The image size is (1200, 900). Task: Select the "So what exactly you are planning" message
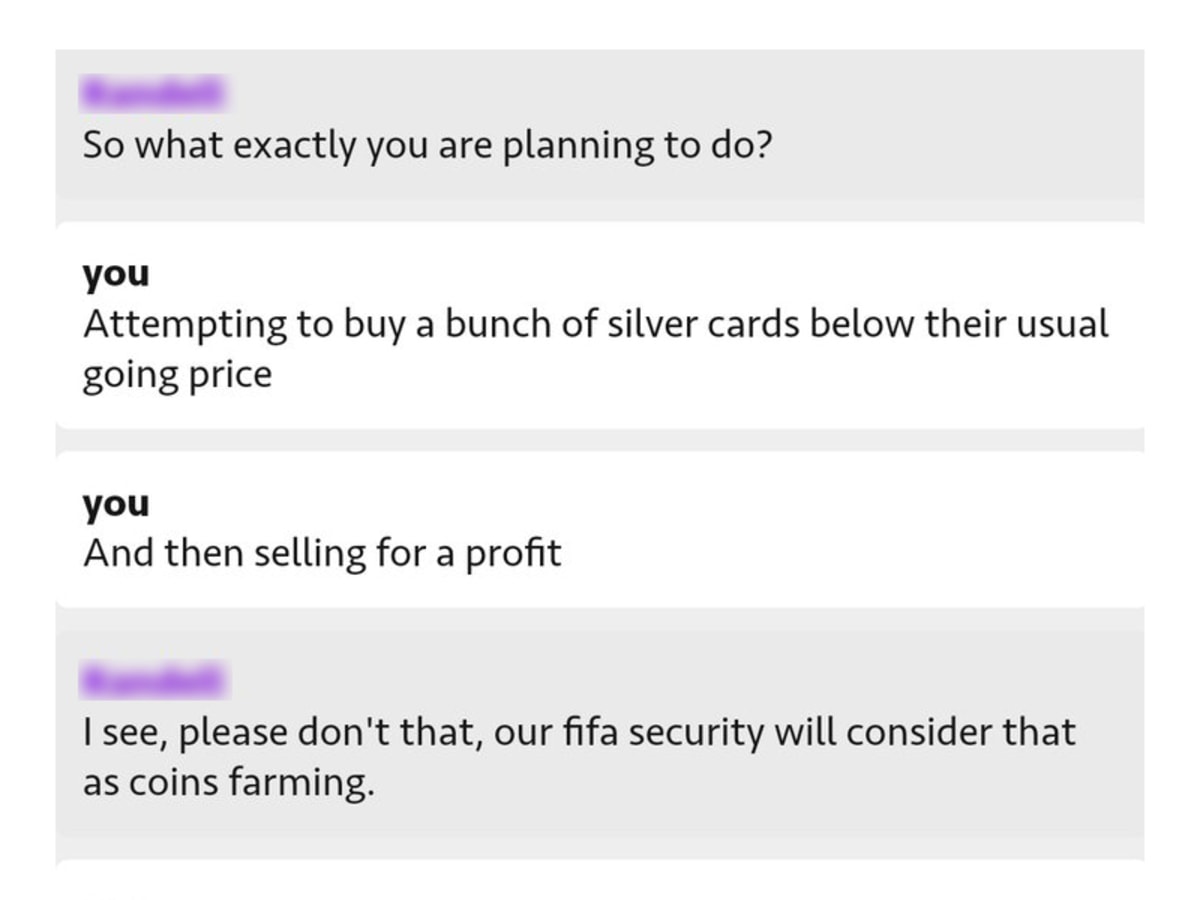coord(428,147)
